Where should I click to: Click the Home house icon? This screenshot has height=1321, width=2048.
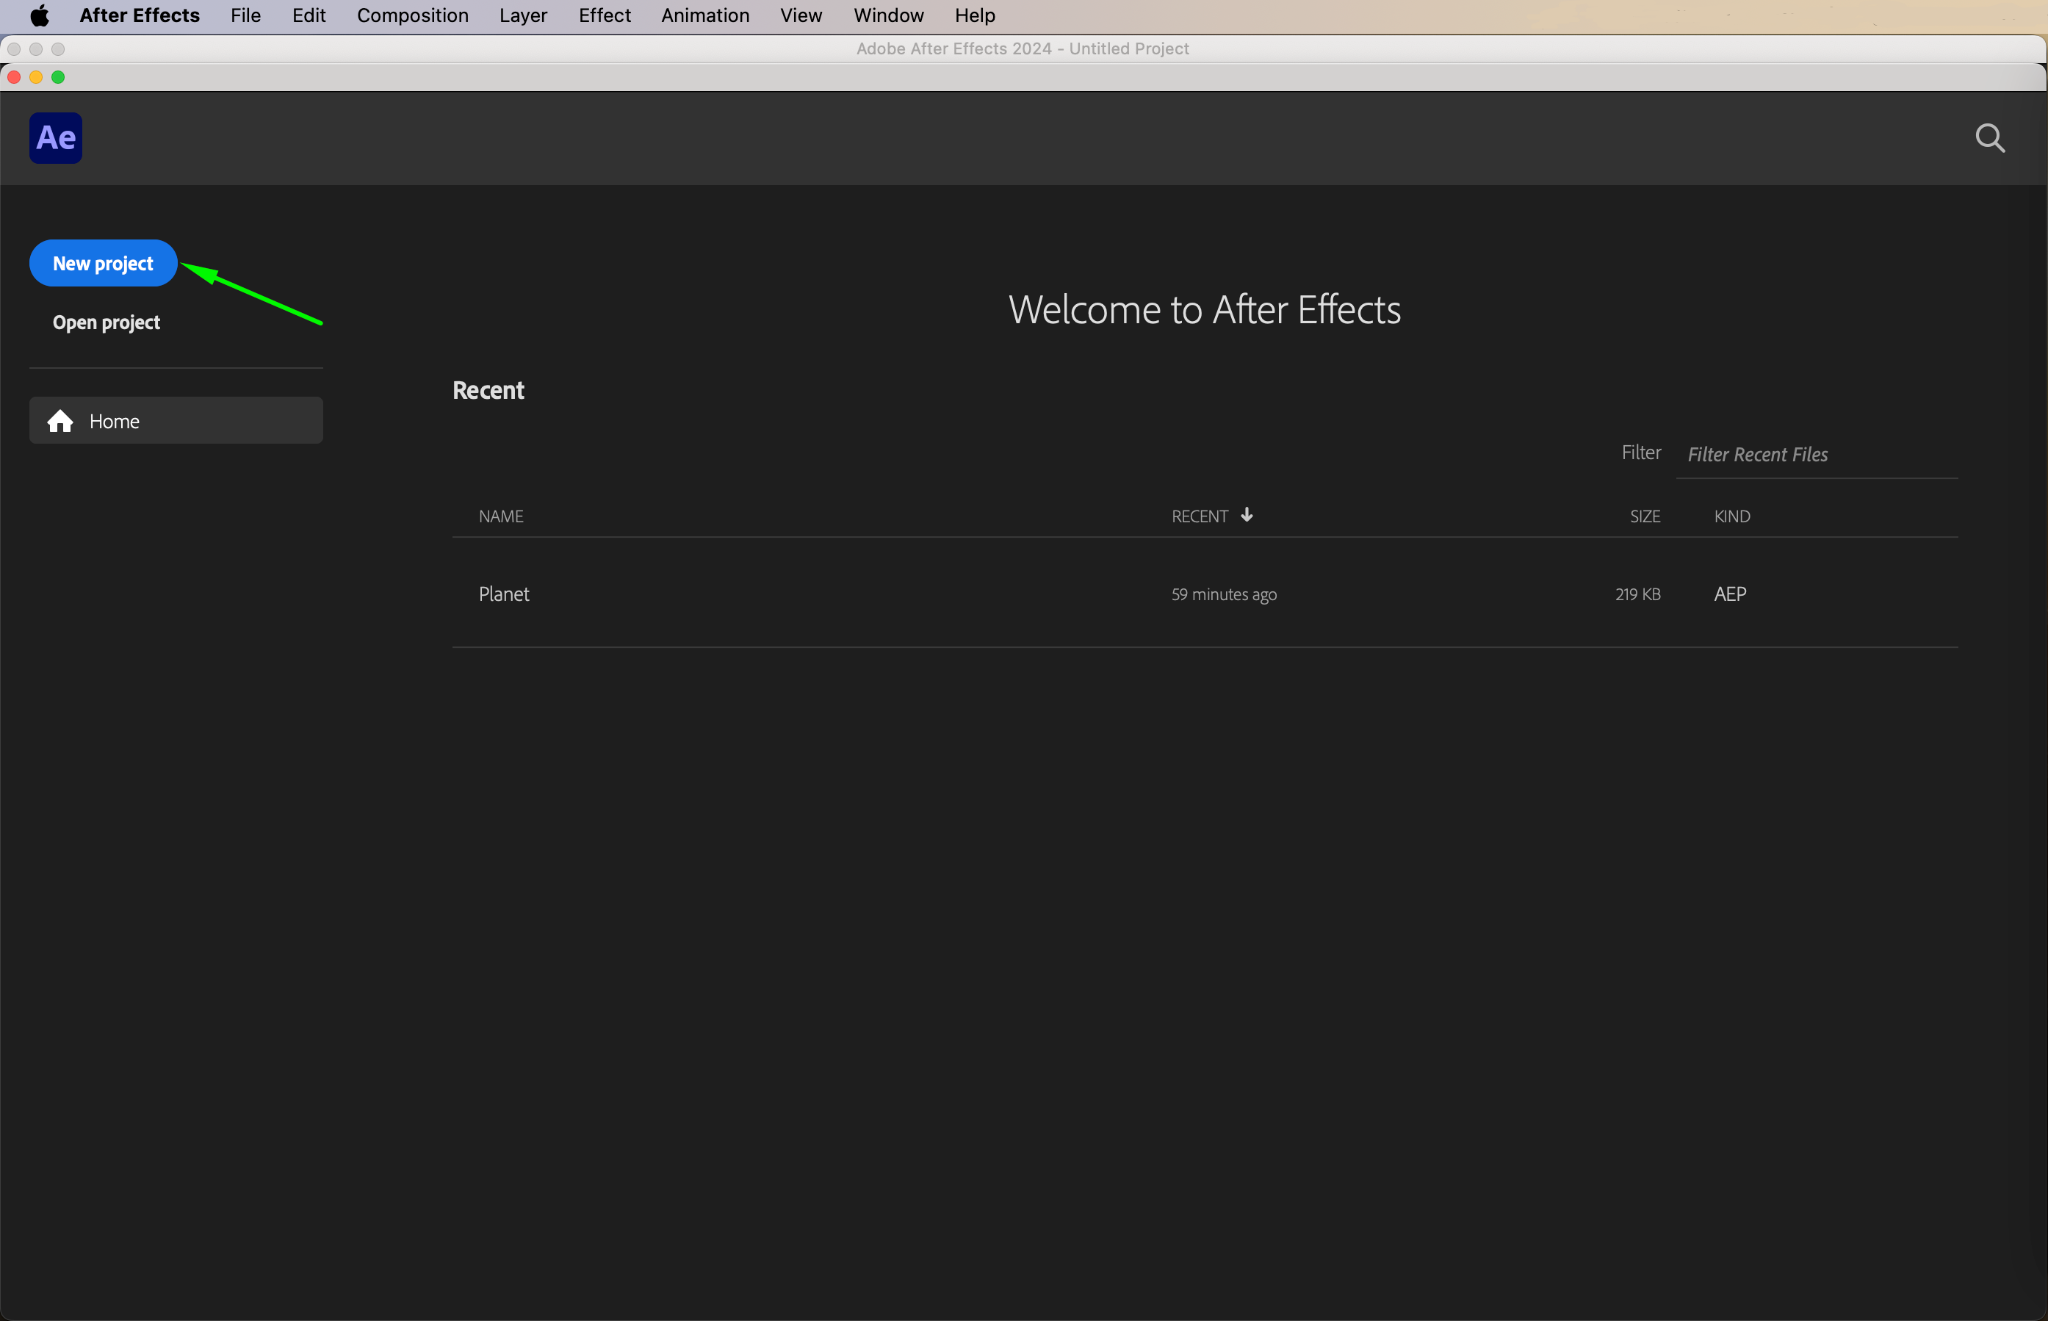click(60, 421)
